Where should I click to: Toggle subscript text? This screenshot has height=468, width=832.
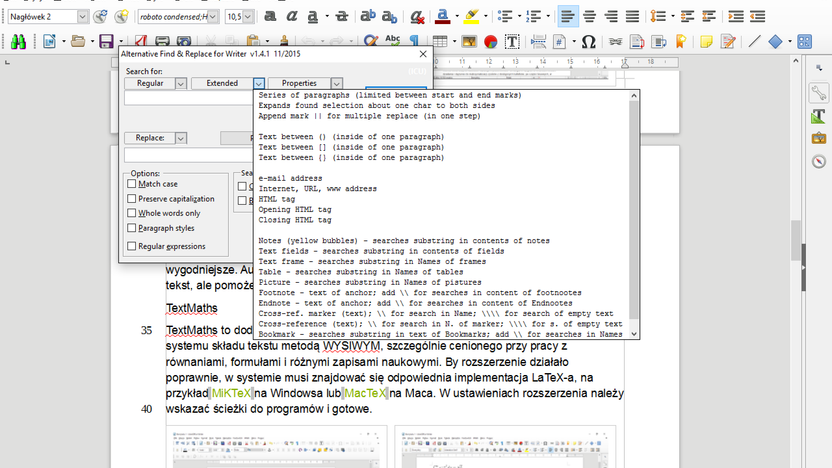pyautogui.click(x=389, y=16)
